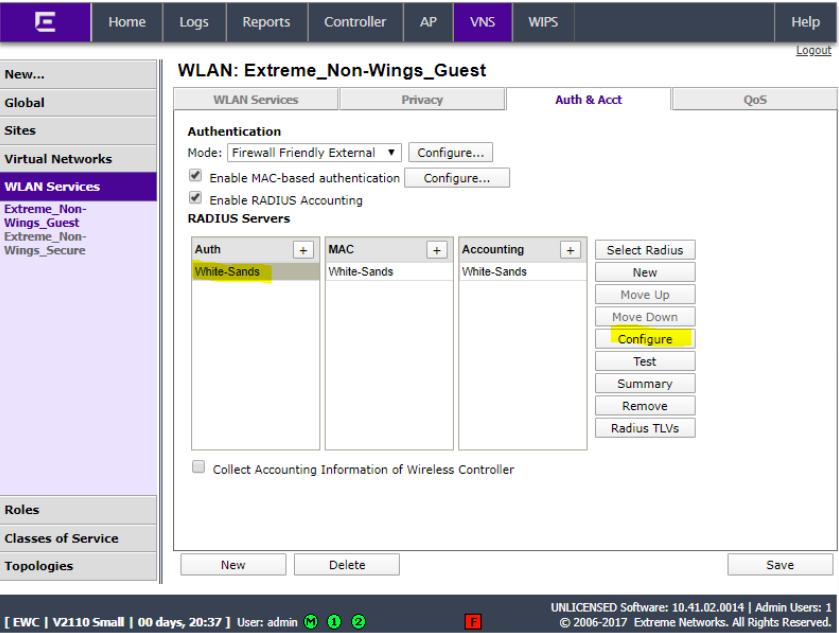Viewport: 839px width, 633px height.
Task: Select the Auth & Acct tab
Action: coord(589,100)
